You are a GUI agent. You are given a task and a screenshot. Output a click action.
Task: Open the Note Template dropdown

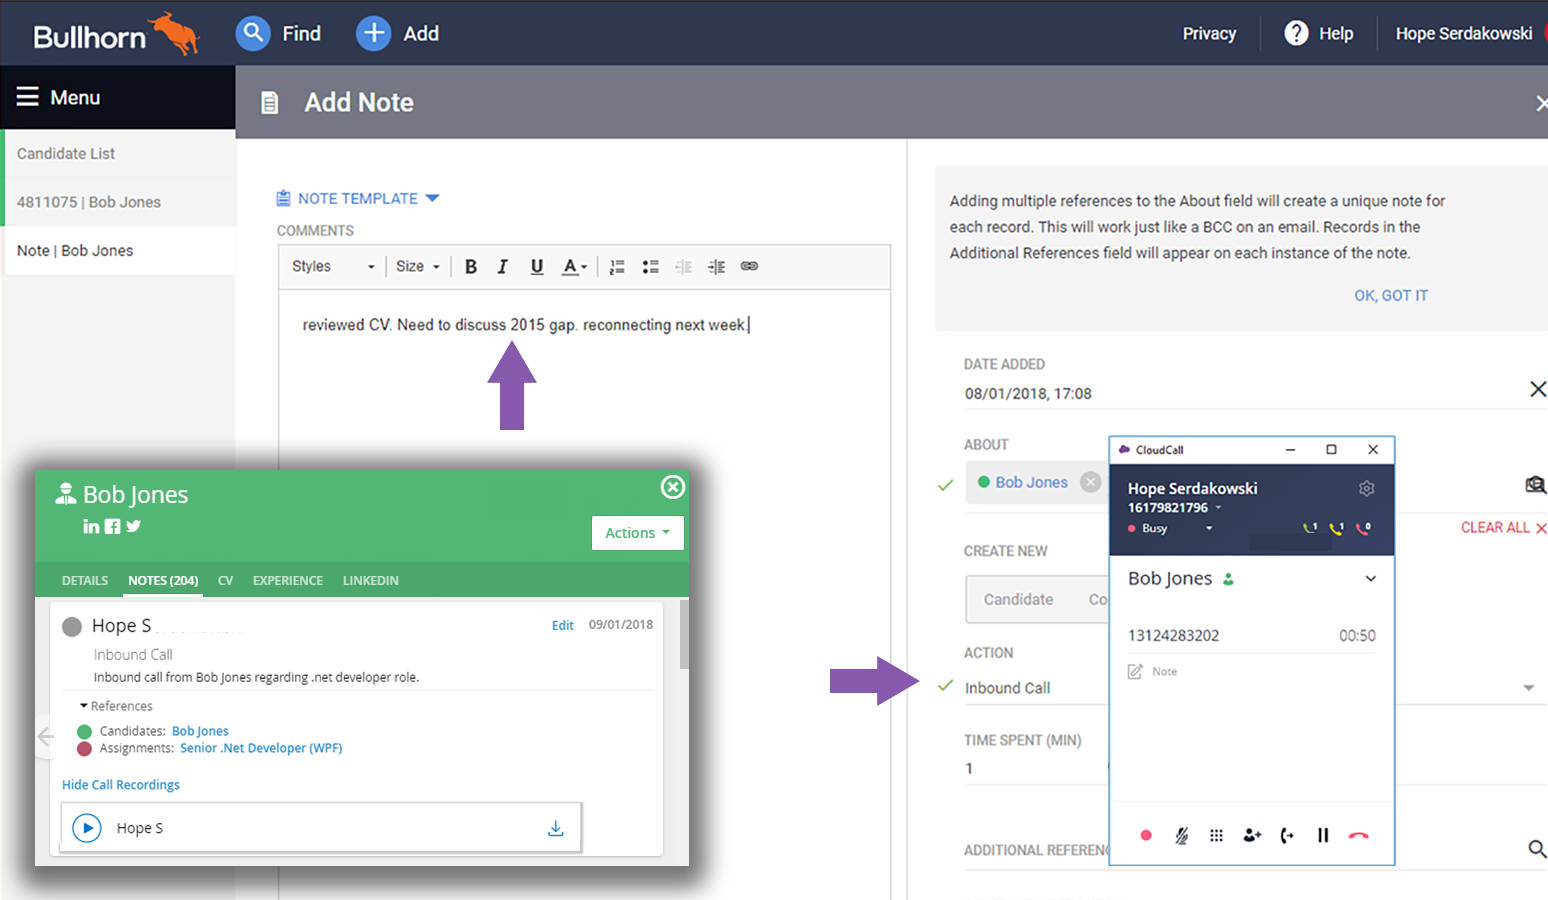pos(358,198)
